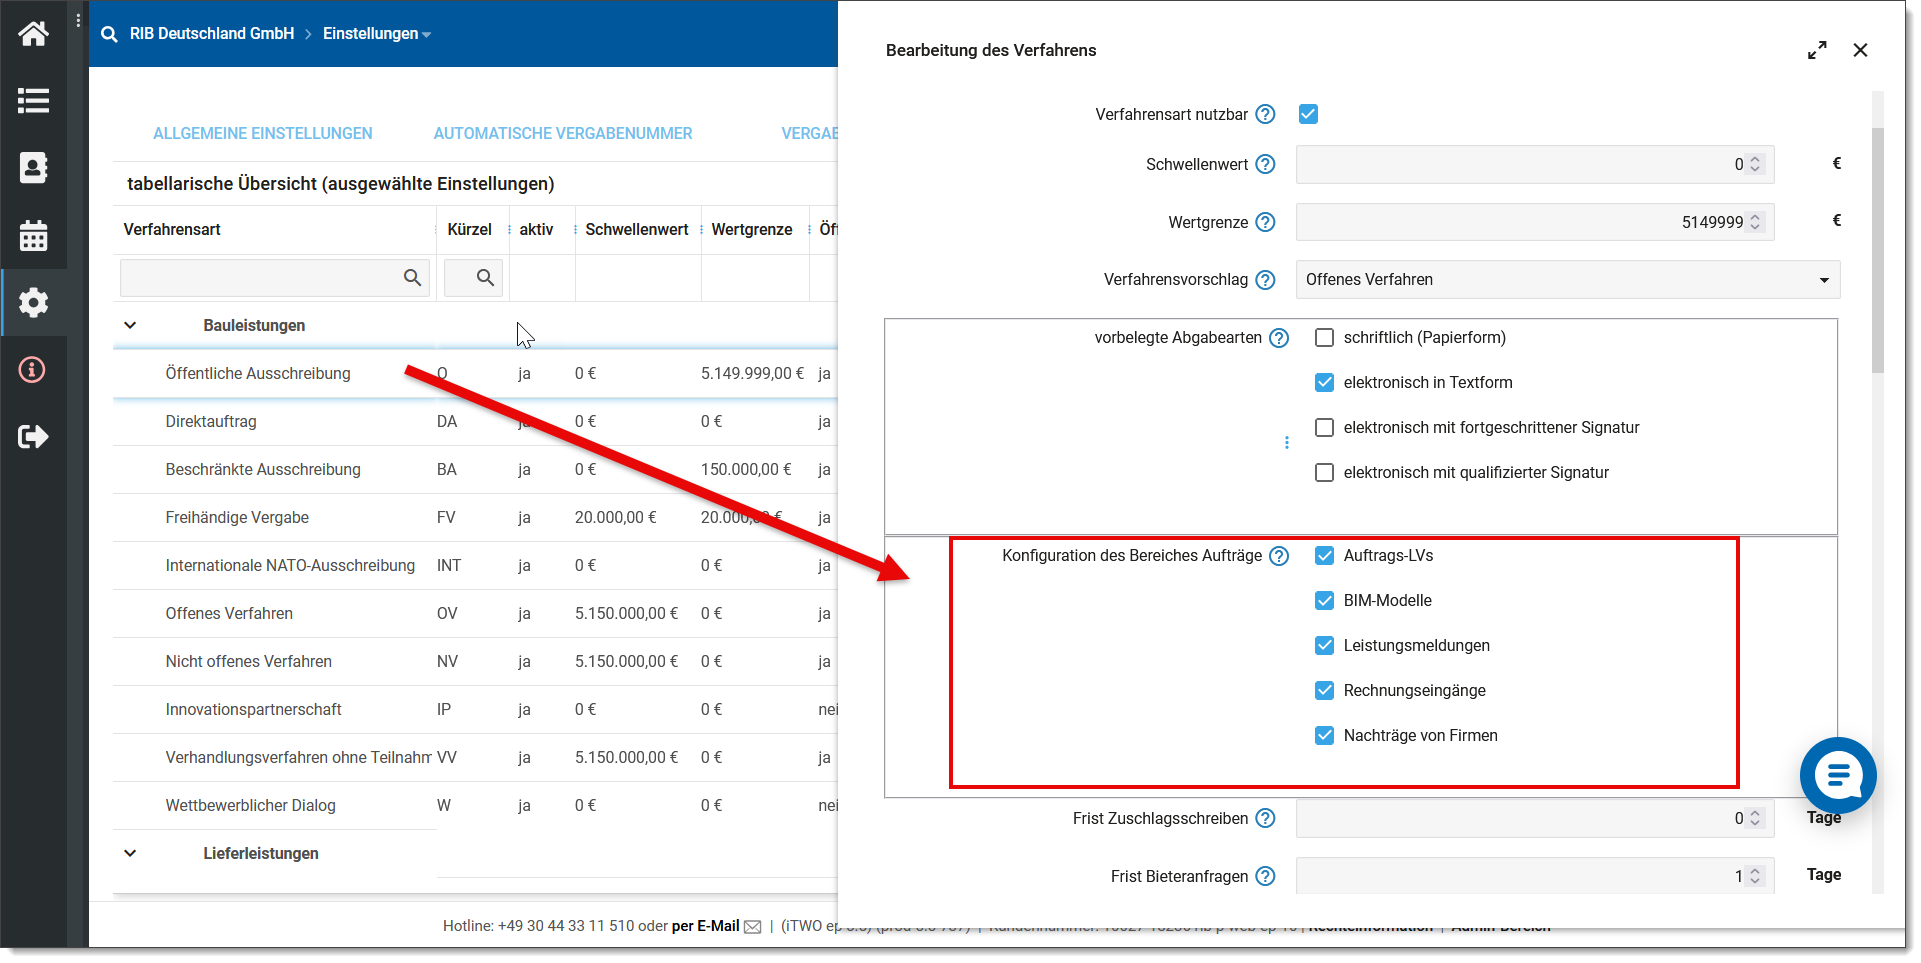Uncheck BIM-Modelle checkbox
The height and width of the screenshot is (963, 1921).
point(1324,601)
